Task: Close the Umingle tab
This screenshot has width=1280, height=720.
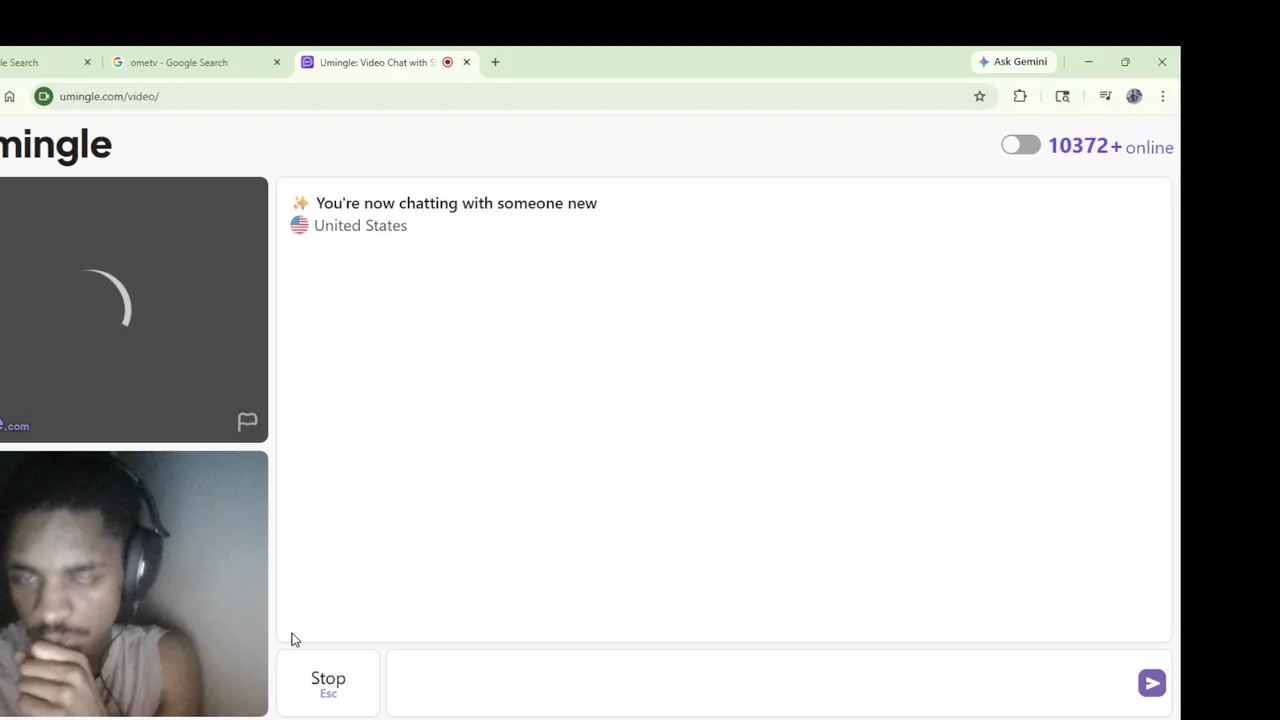Action: coord(466,62)
